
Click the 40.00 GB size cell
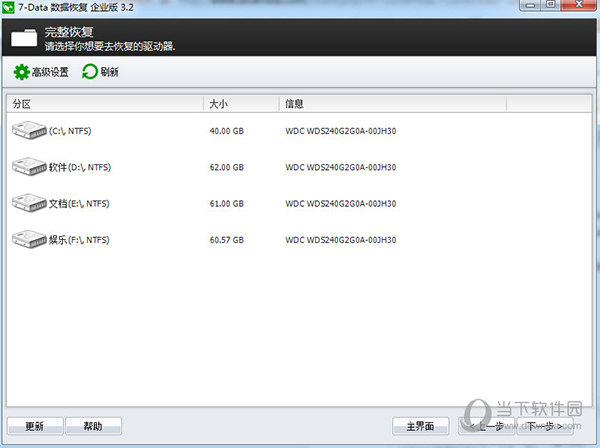coord(227,131)
